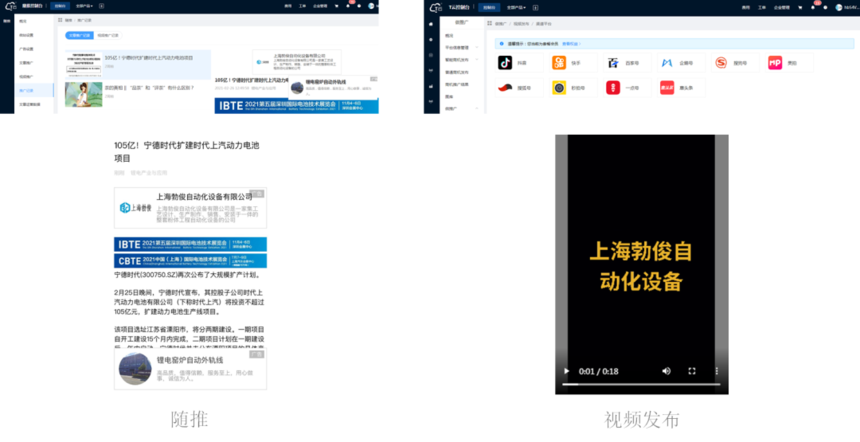Image resolution: width=860 pixels, height=442 pixels.
Task: Click the 上海勃俊自动化设备有限公司 ad card in preview
Action: coord(190,207)
